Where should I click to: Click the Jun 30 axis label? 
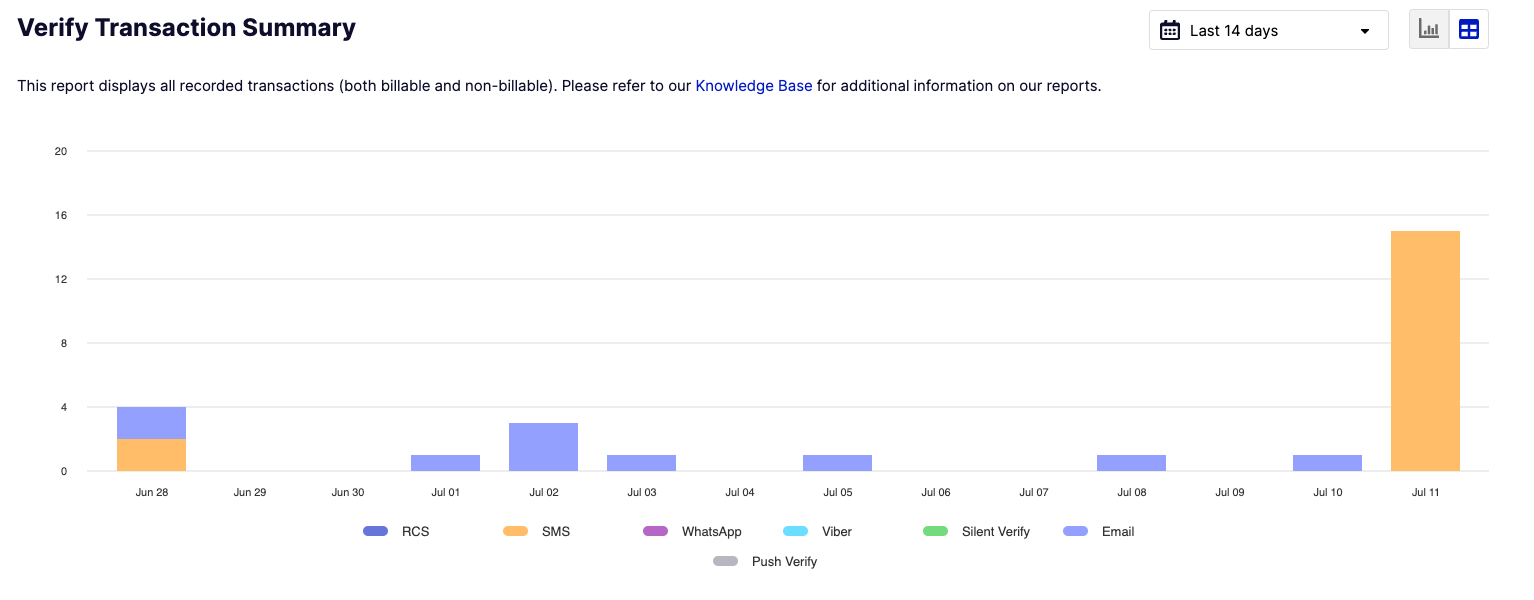tap(348, 492)
